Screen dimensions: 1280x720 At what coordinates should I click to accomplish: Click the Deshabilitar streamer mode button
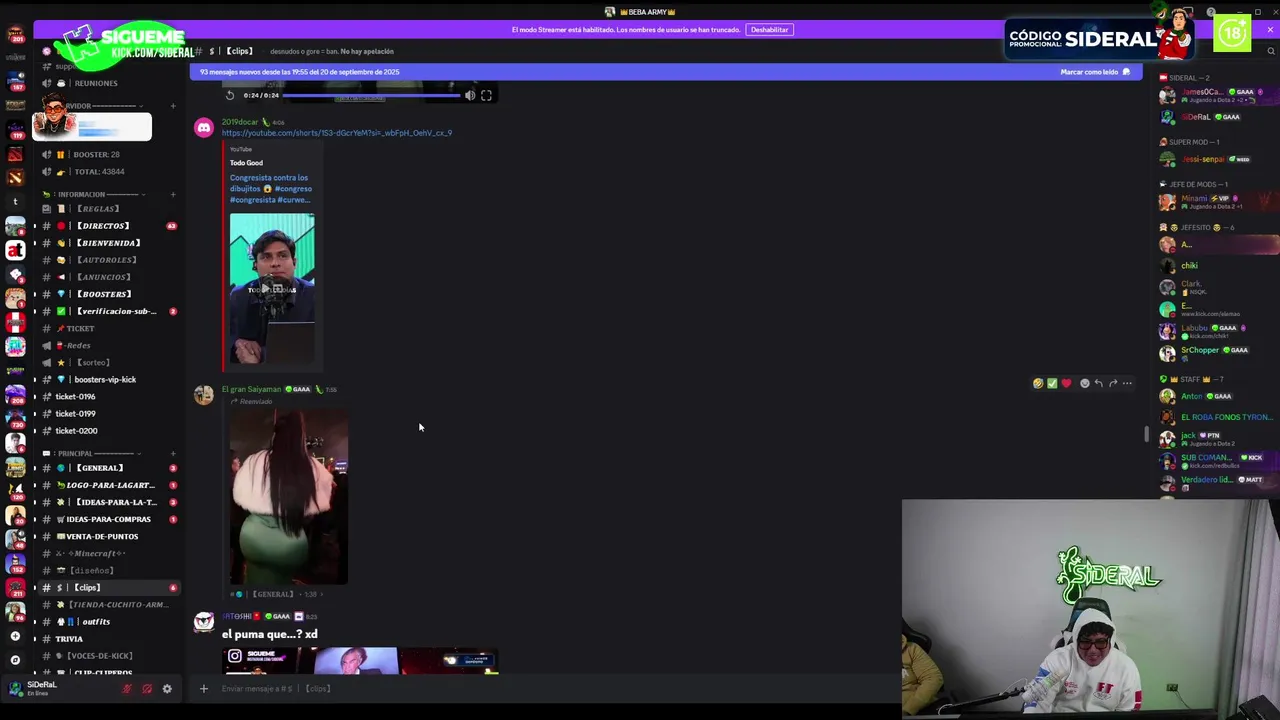[770, 30]
